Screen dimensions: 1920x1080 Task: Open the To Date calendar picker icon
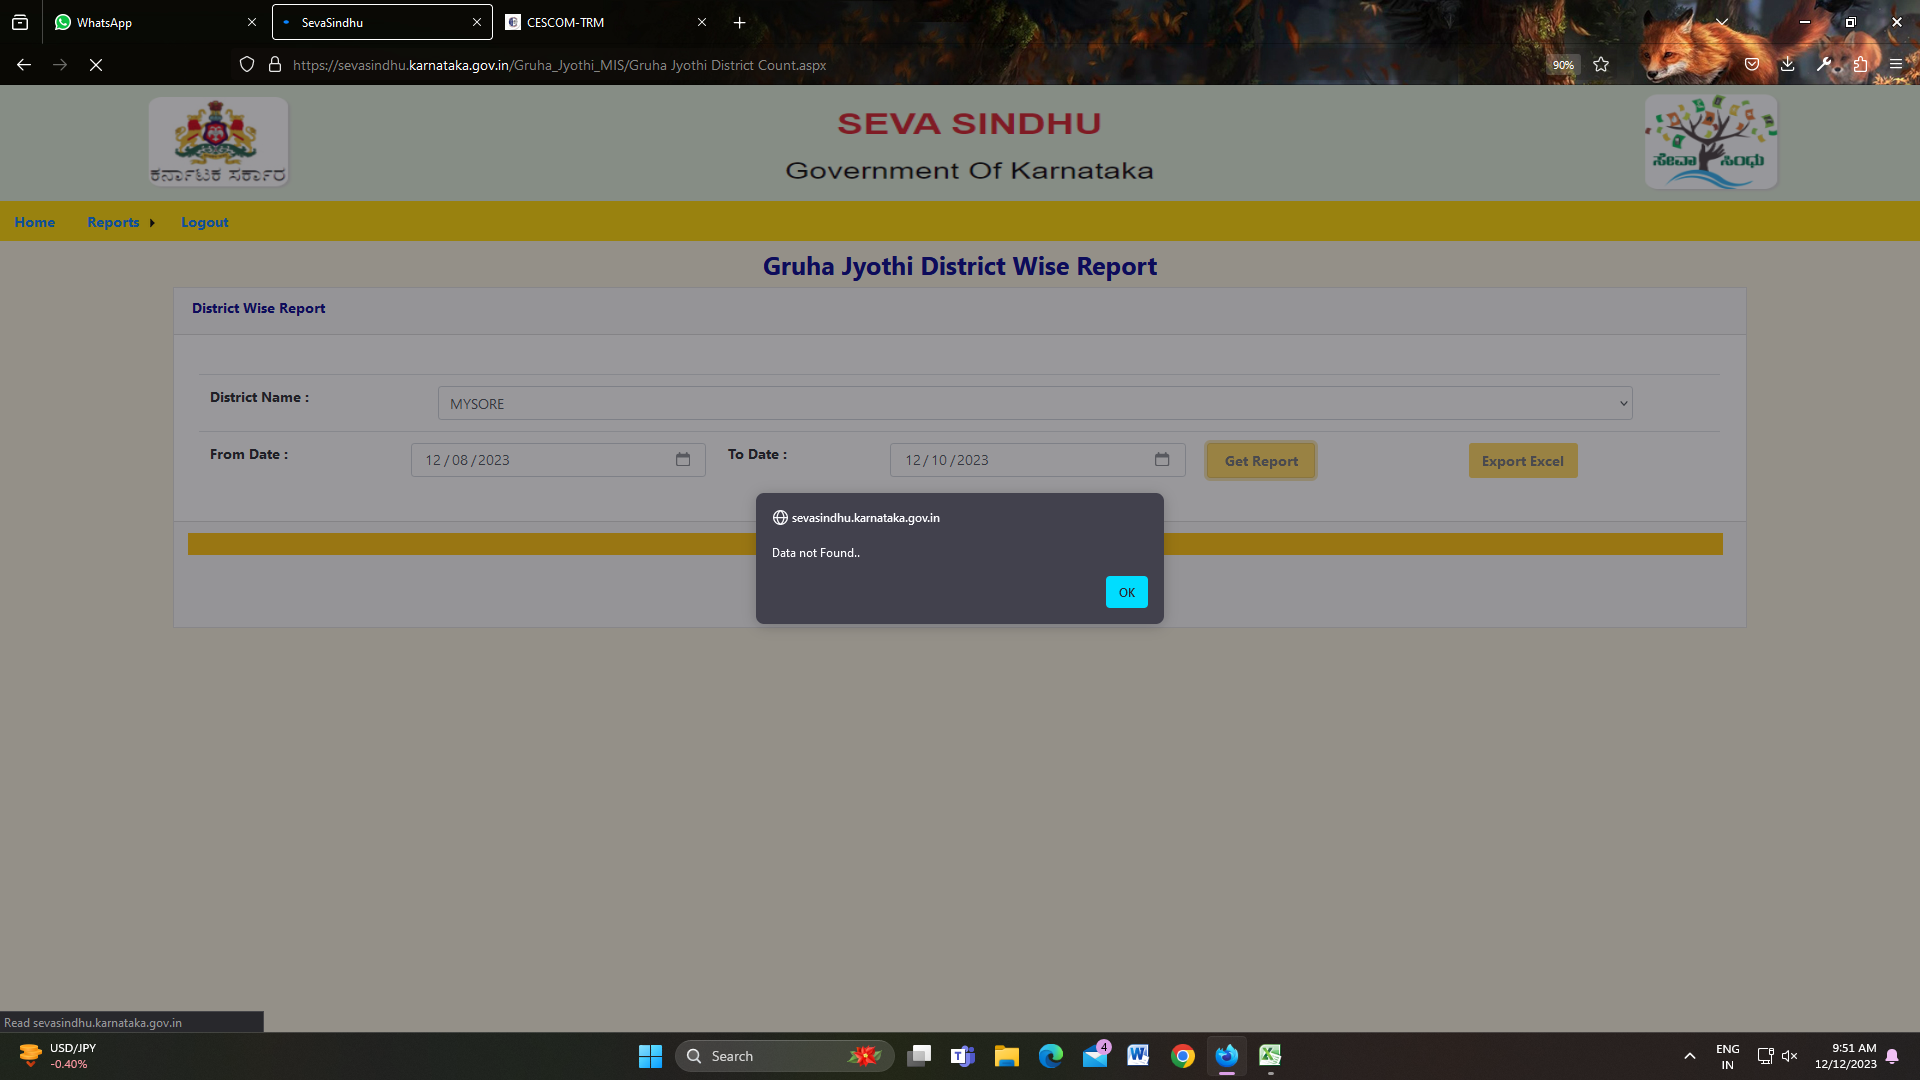point(1162,460)
